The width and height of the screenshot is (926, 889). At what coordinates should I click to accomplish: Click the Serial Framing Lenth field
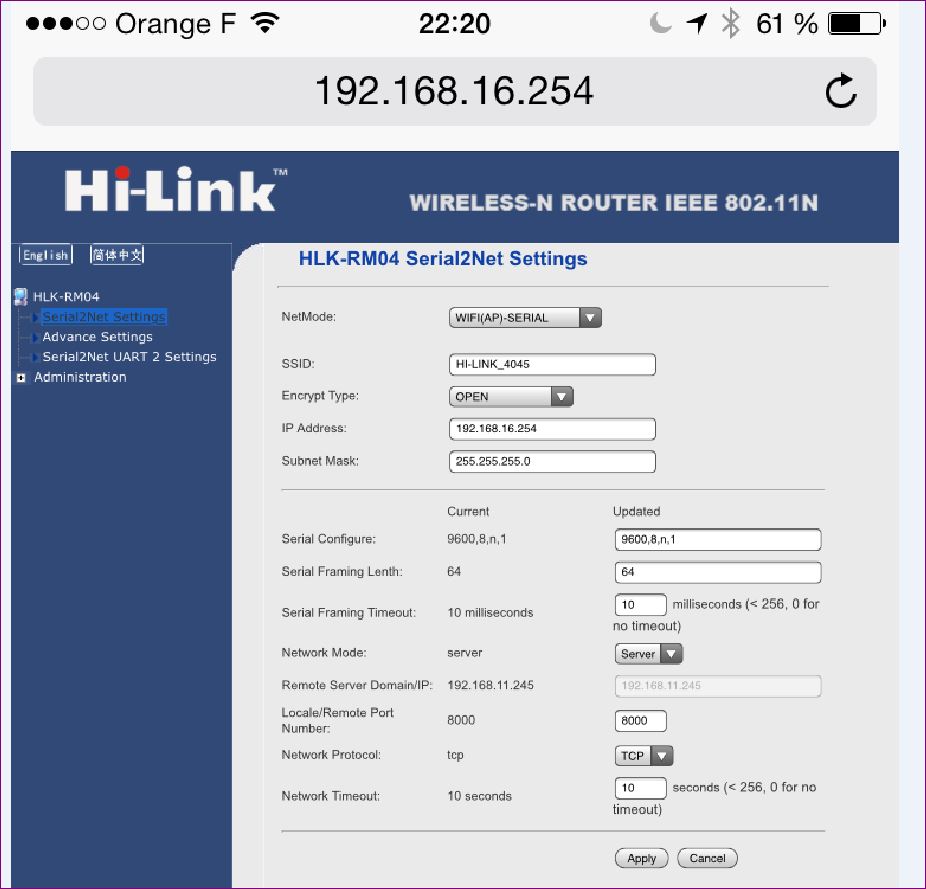pos(718,572)
